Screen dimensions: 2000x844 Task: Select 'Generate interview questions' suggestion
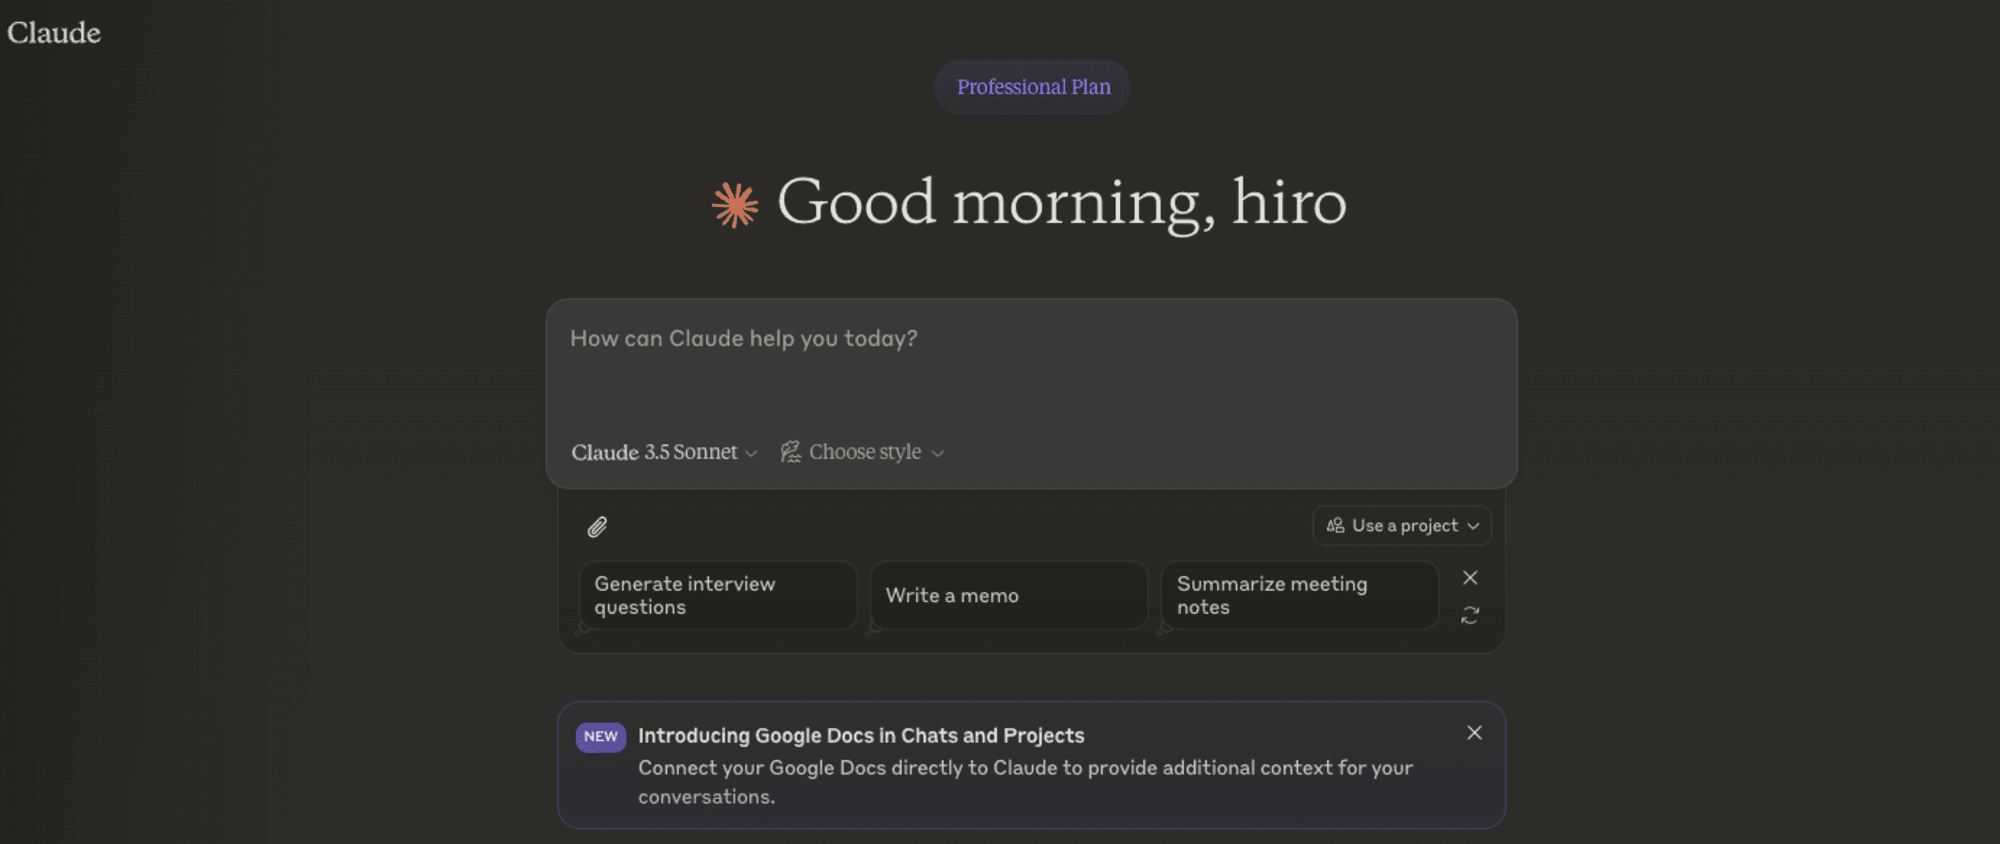[718, 595]
